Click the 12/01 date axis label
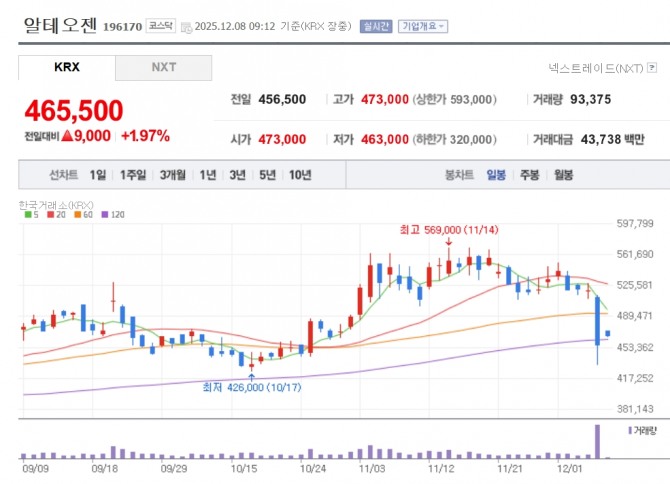Image resolution: width=670 pixels, height=484 pixels. pyautogui.click(x=570, y=469)
